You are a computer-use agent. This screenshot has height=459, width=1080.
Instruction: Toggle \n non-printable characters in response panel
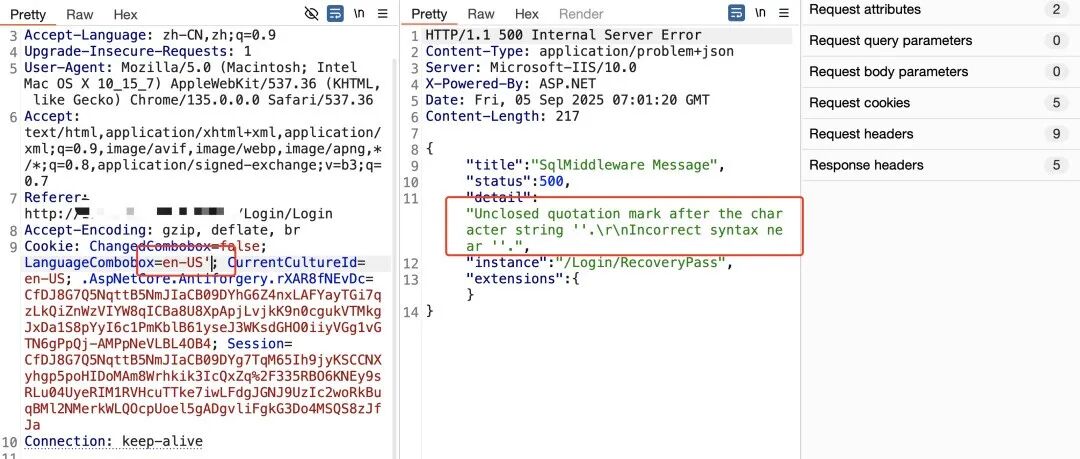760,13
